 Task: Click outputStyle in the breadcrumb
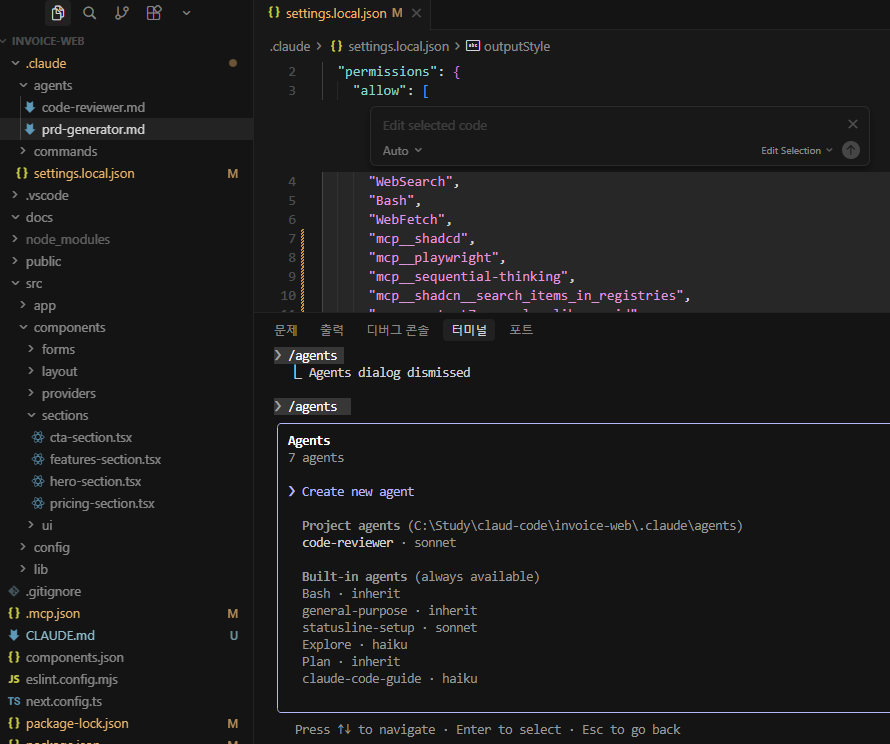516,47
